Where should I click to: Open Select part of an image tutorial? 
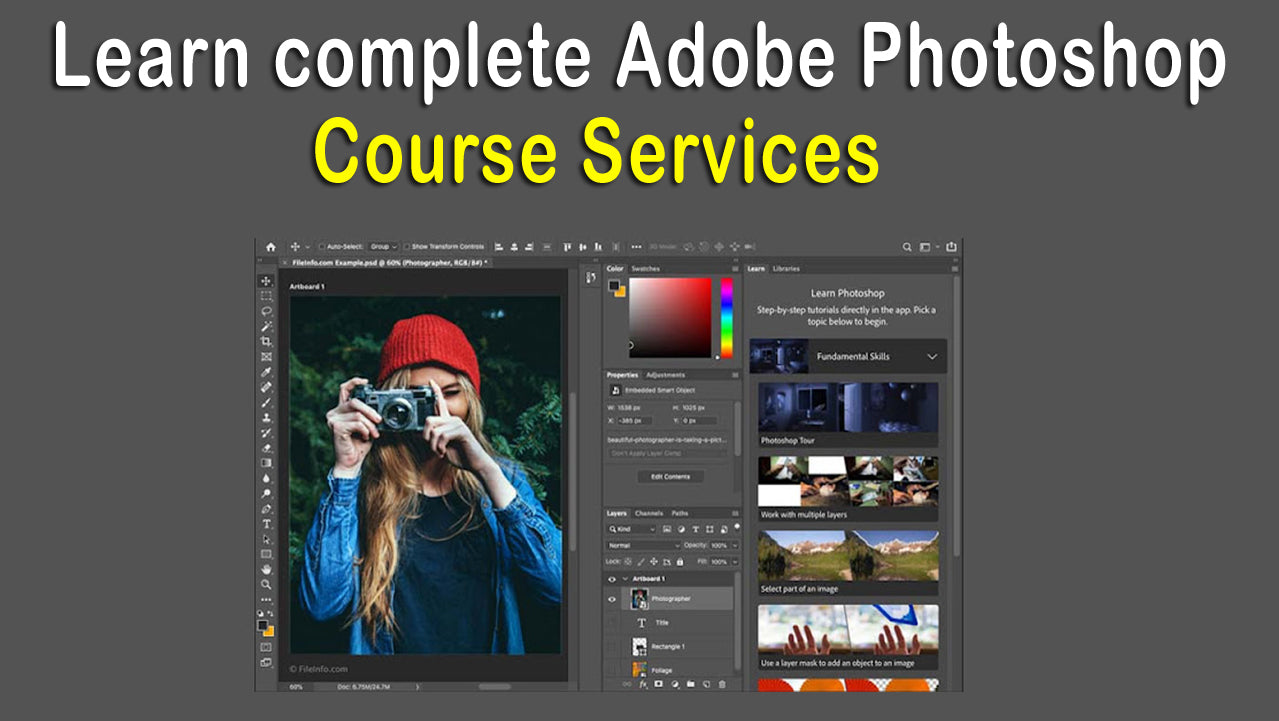(x=848, y=563)
